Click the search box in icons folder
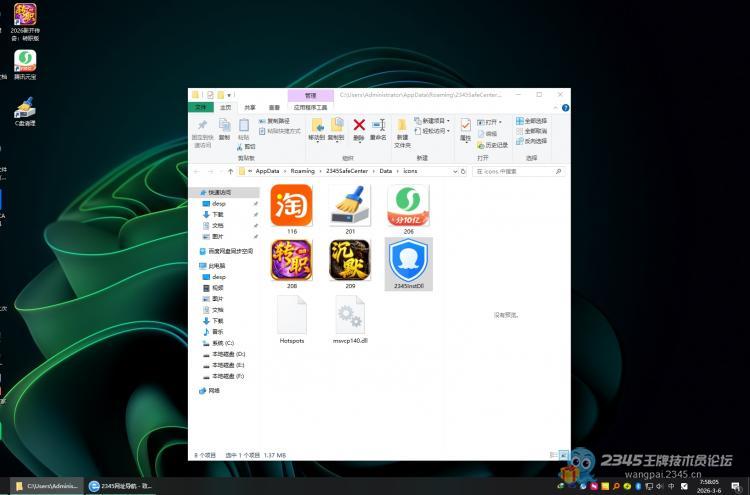This screenshot has height=495, width=750. click(520, 171)
